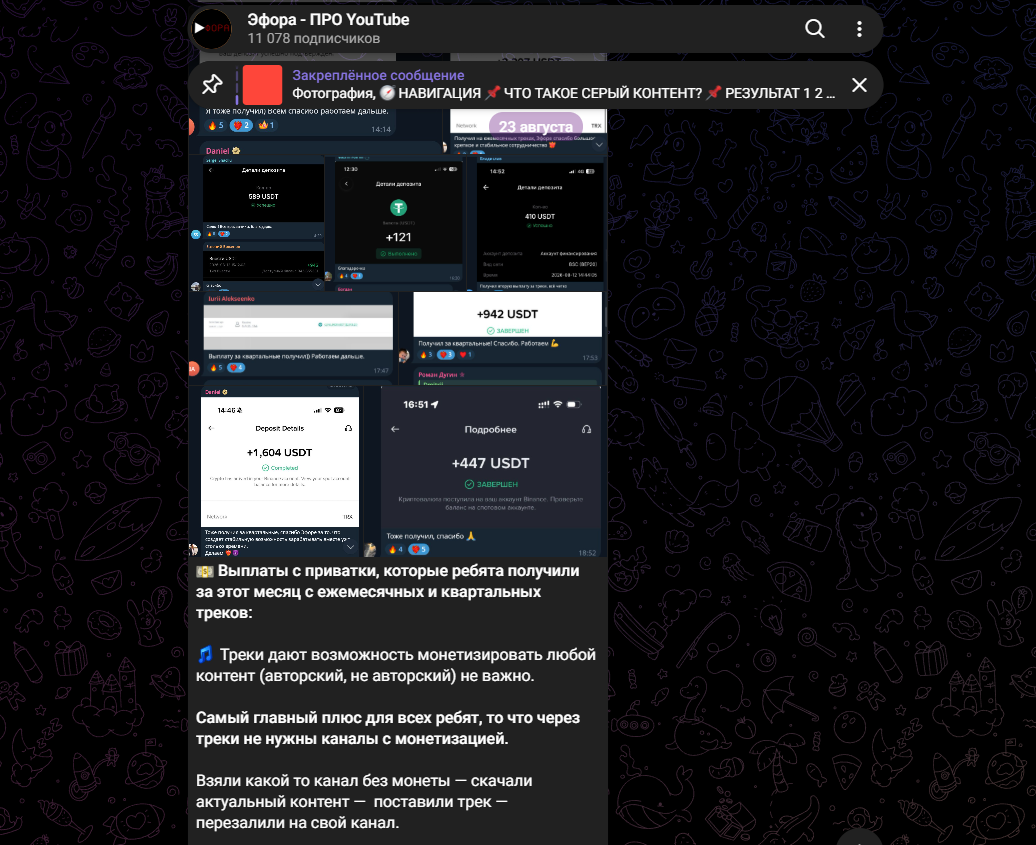Open the Эфора - ПРО YouTube channel title
1036x845 pixels.
[x=328, y=20]
